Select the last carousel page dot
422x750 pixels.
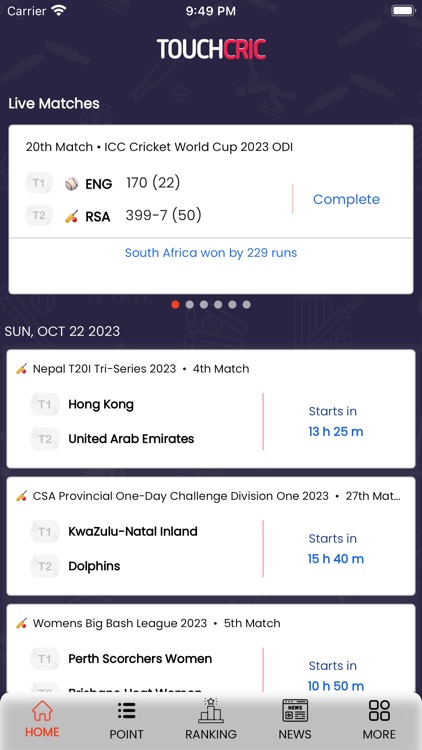click(246, 304)
